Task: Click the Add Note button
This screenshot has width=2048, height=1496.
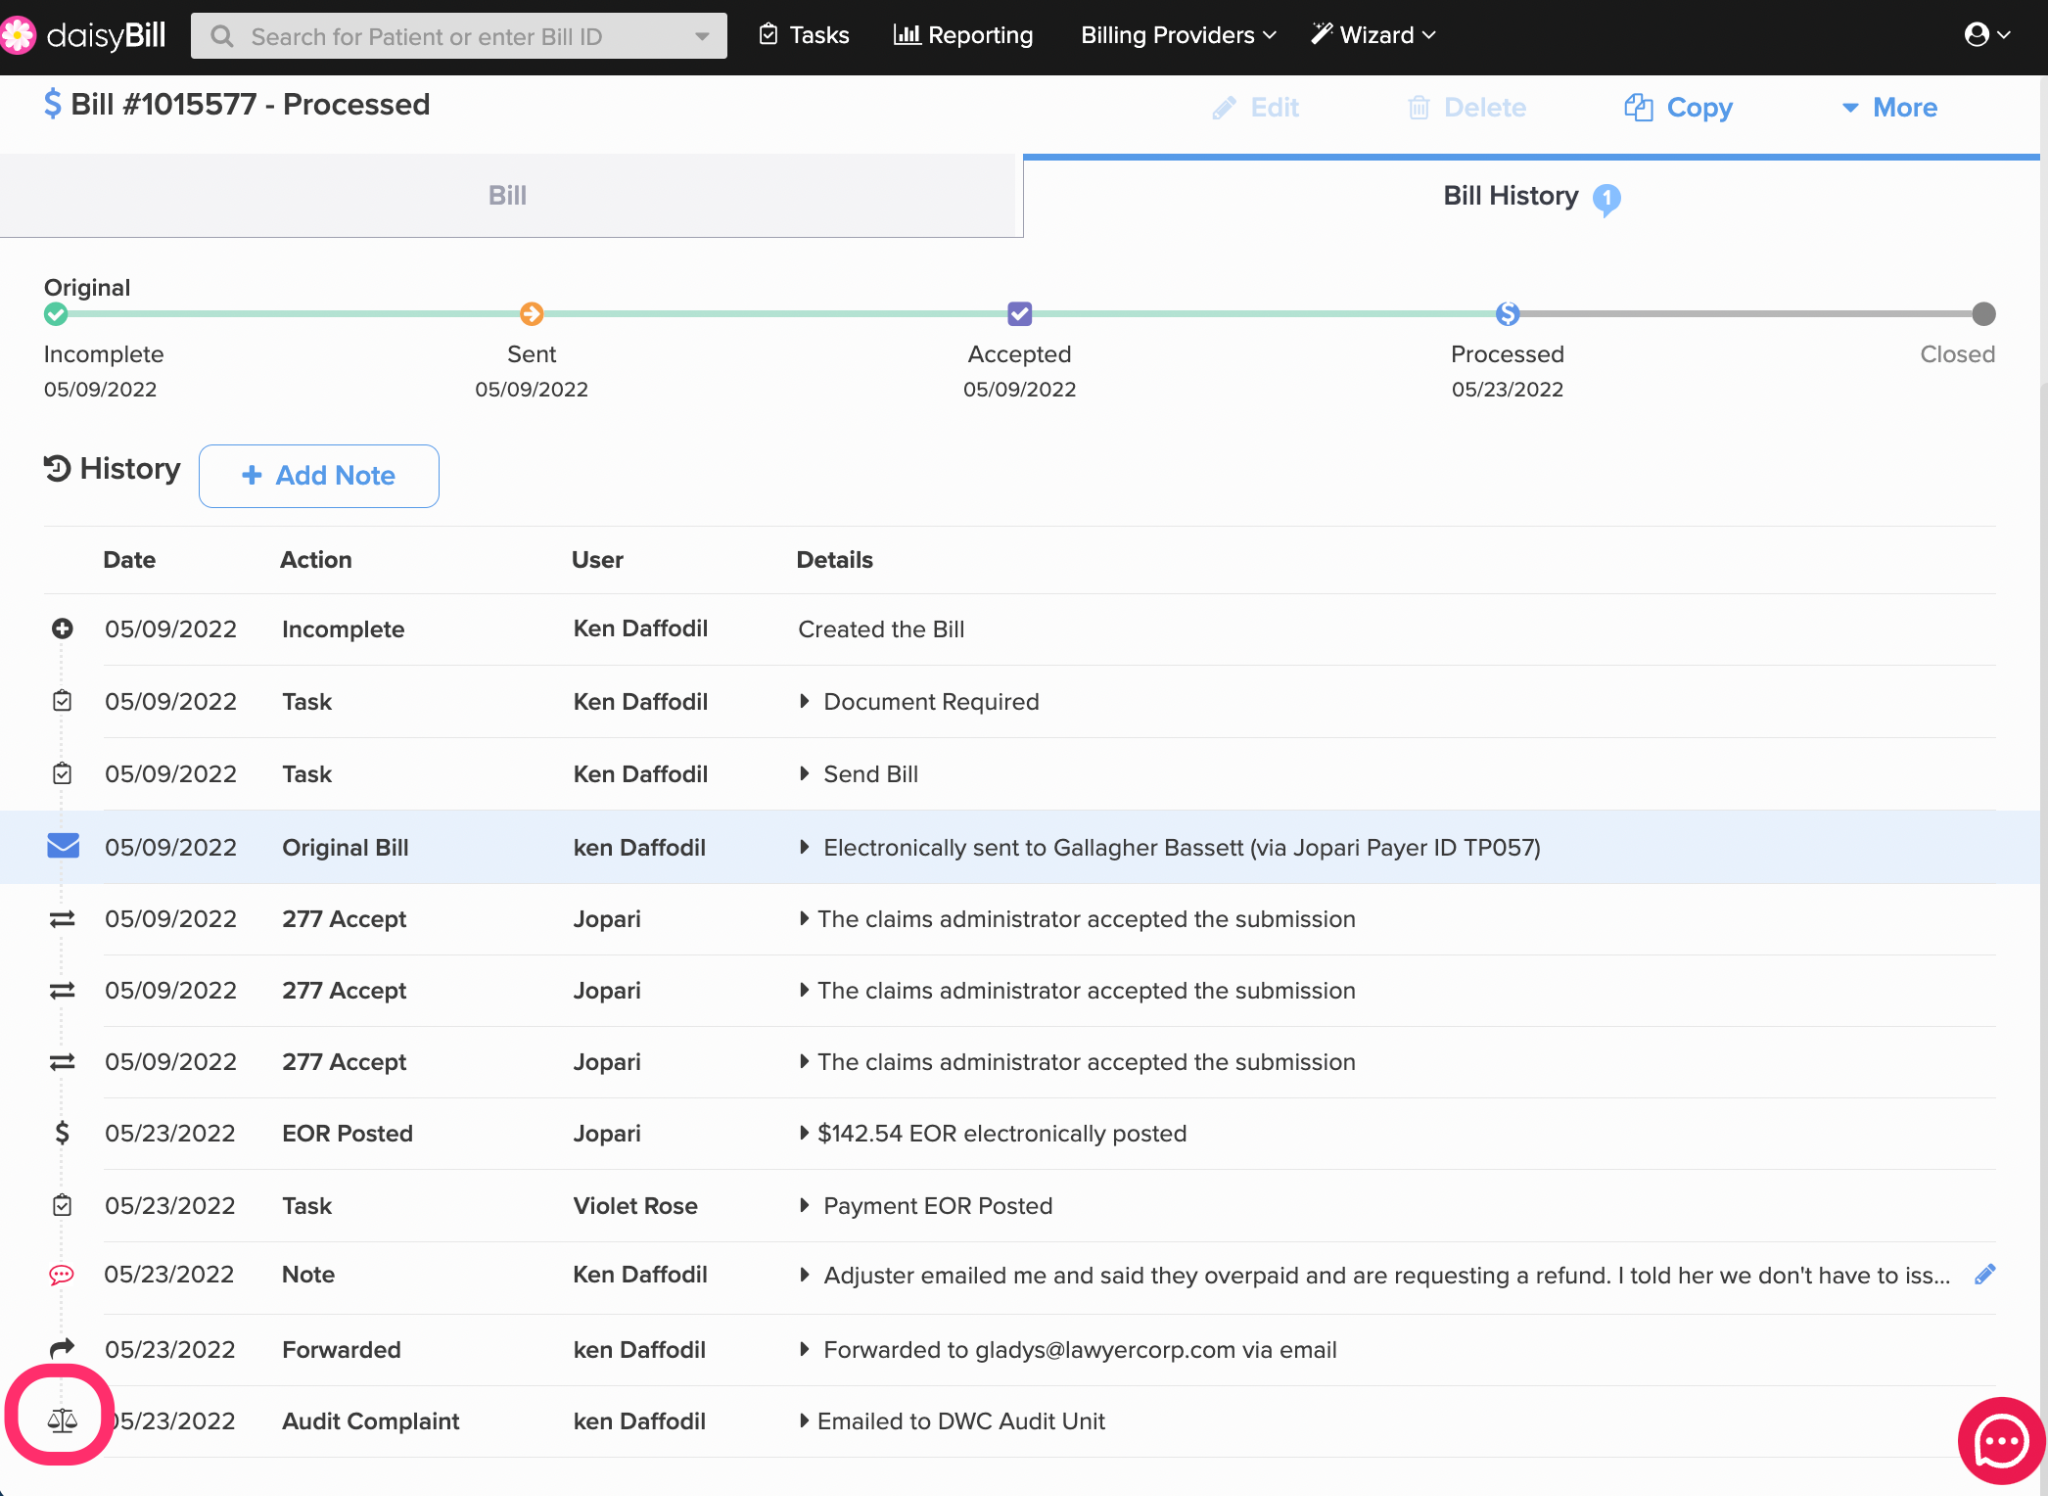Action: (319, 475)
